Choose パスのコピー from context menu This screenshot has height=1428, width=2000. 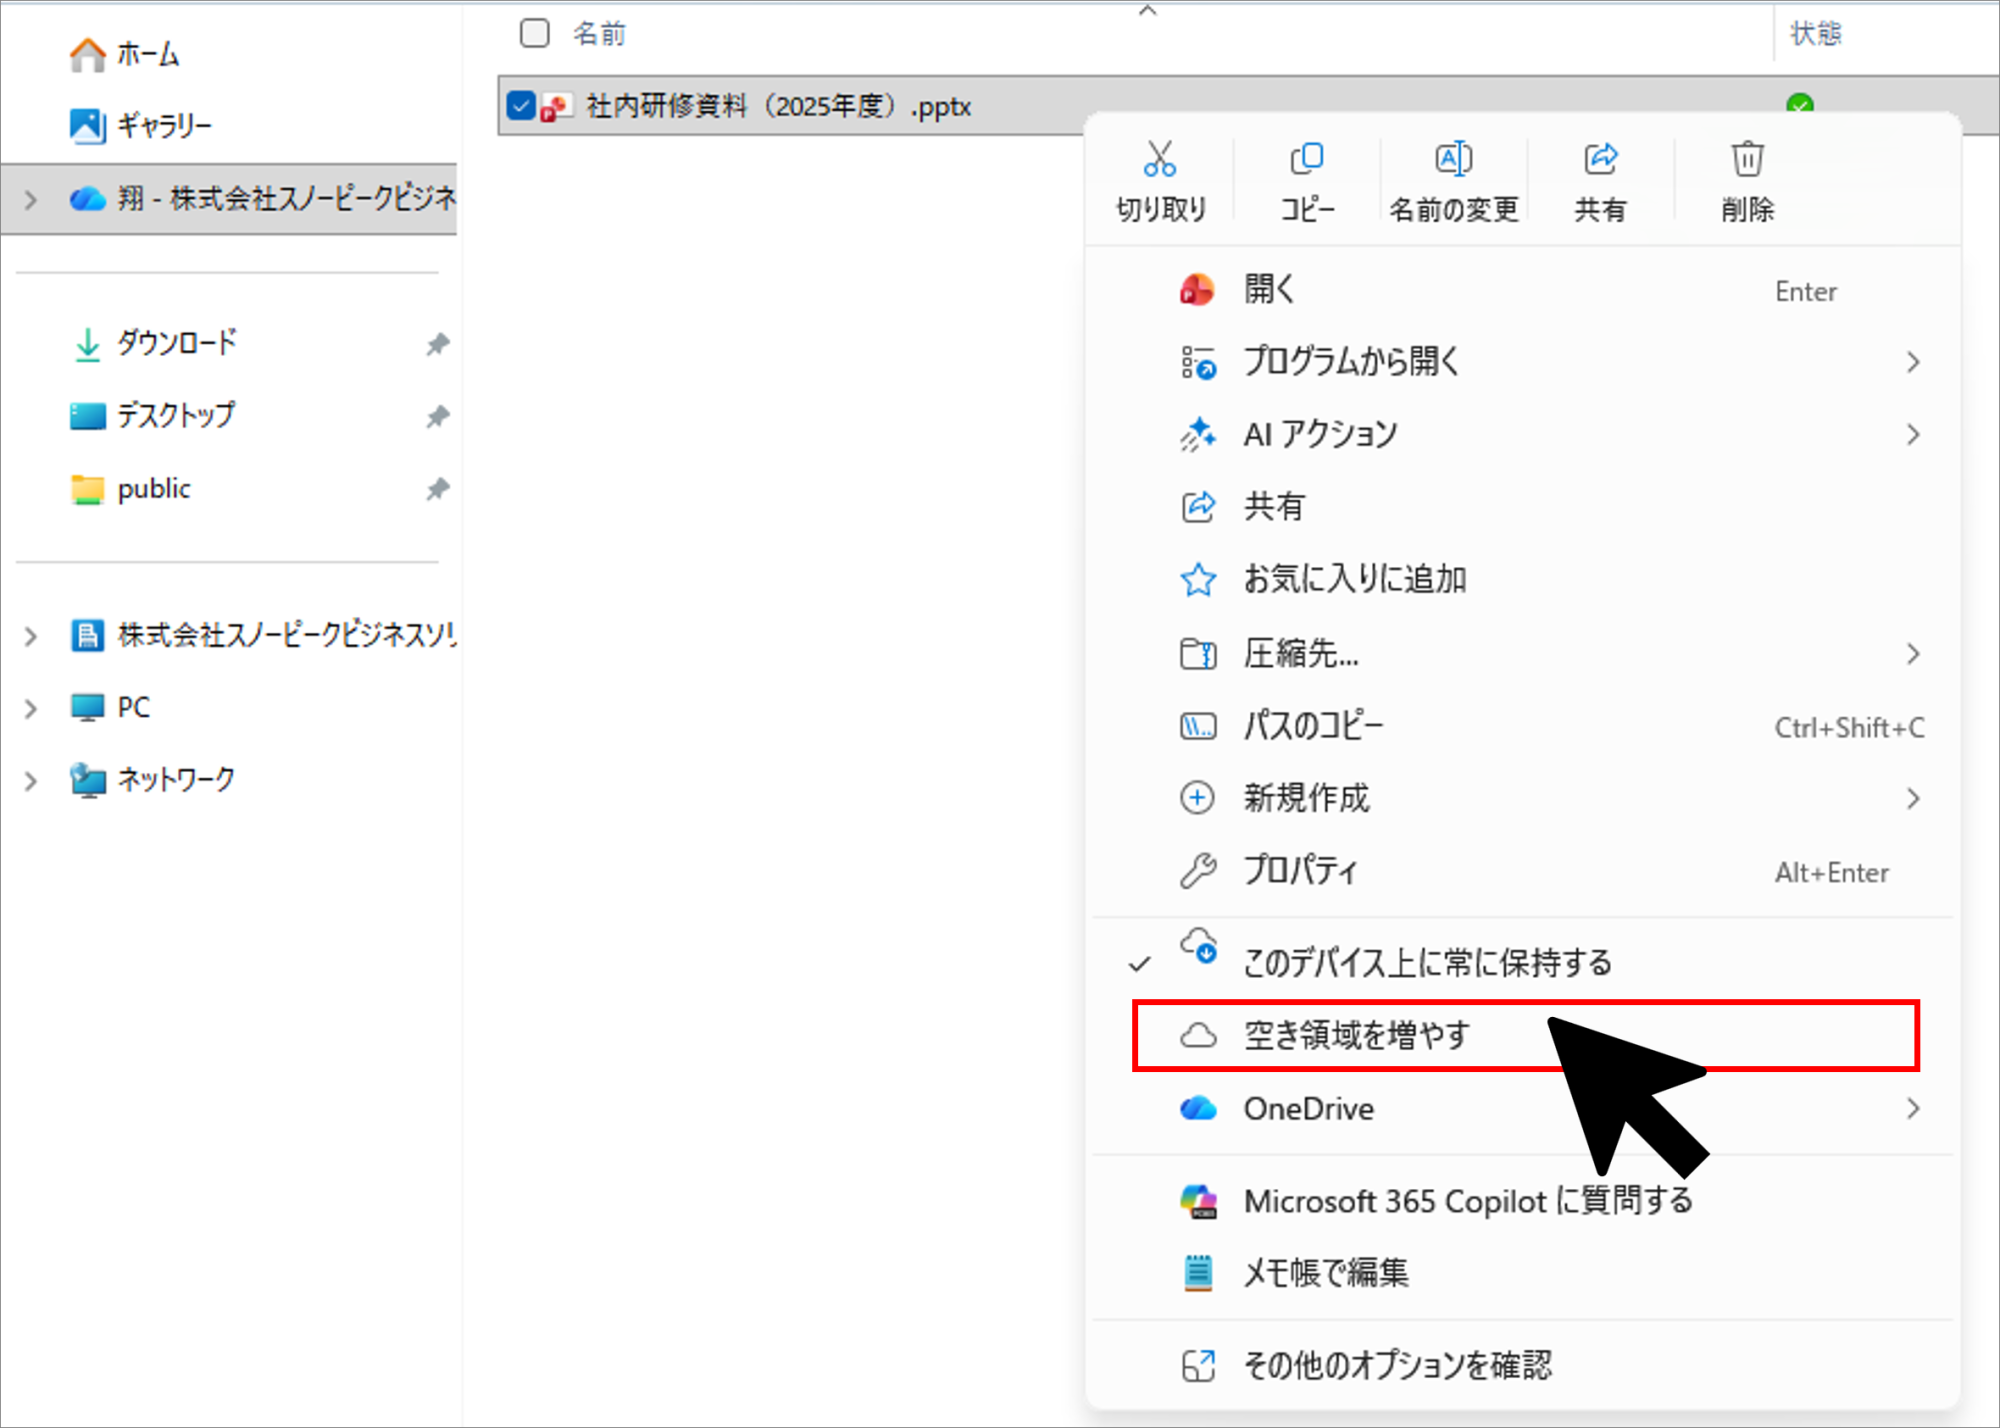click(x=1313, y=726)
